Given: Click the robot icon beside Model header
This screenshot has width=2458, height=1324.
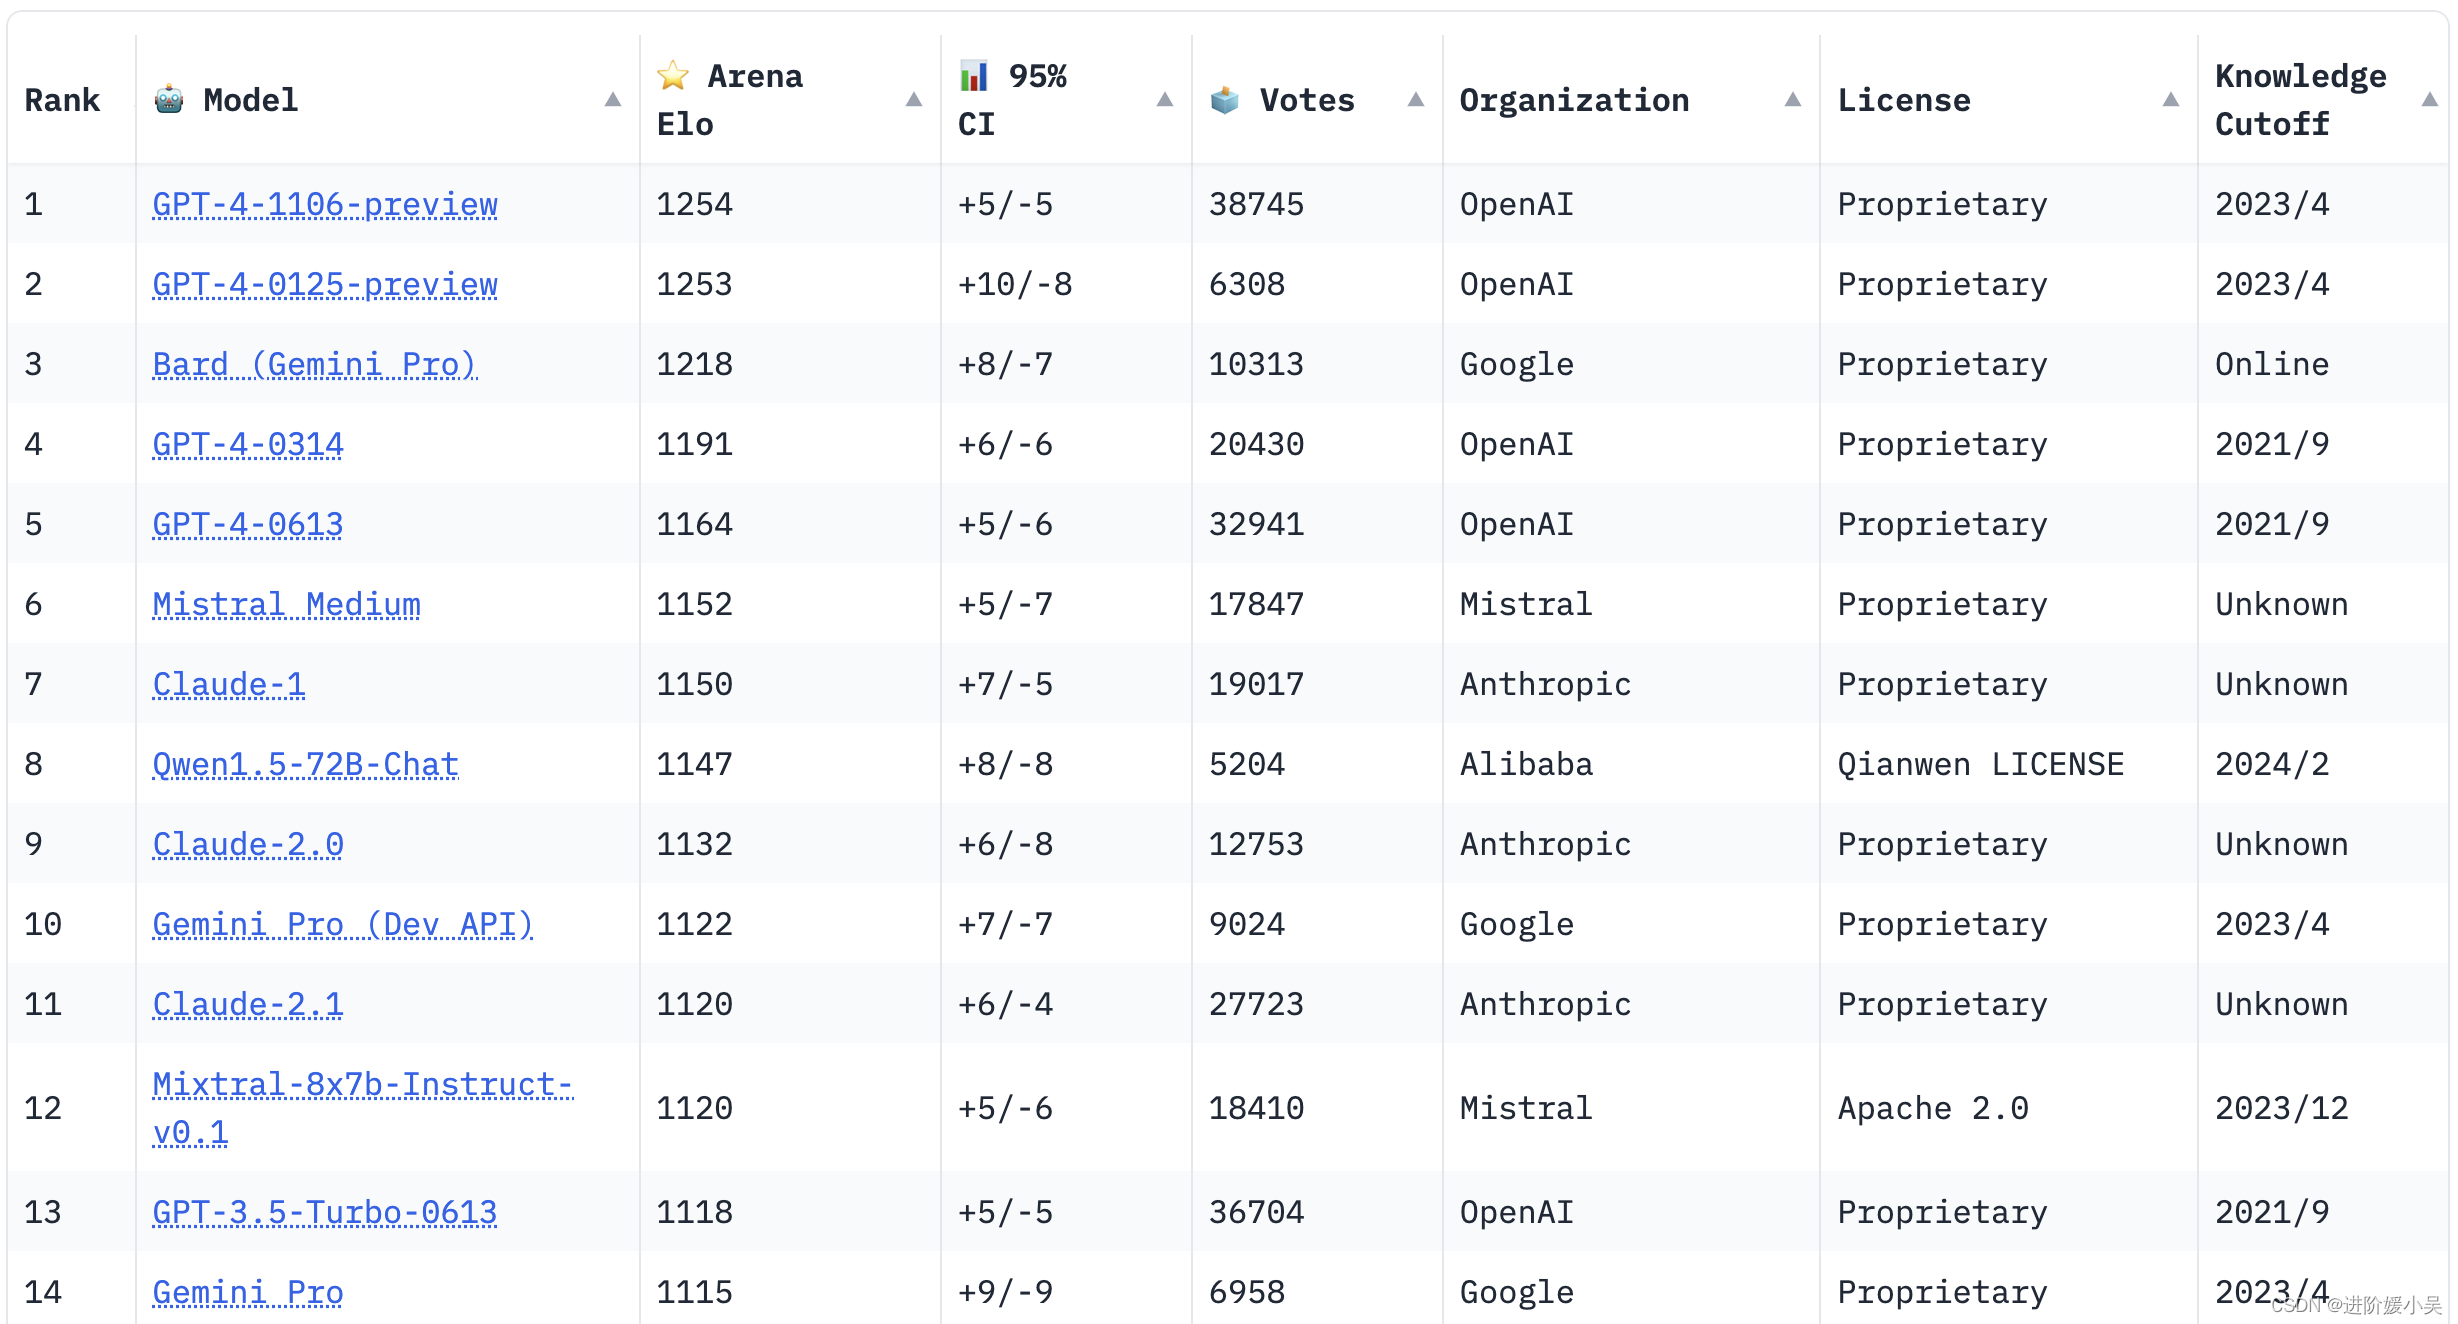Looking at the screenshot, I should [x=169, y=100].
